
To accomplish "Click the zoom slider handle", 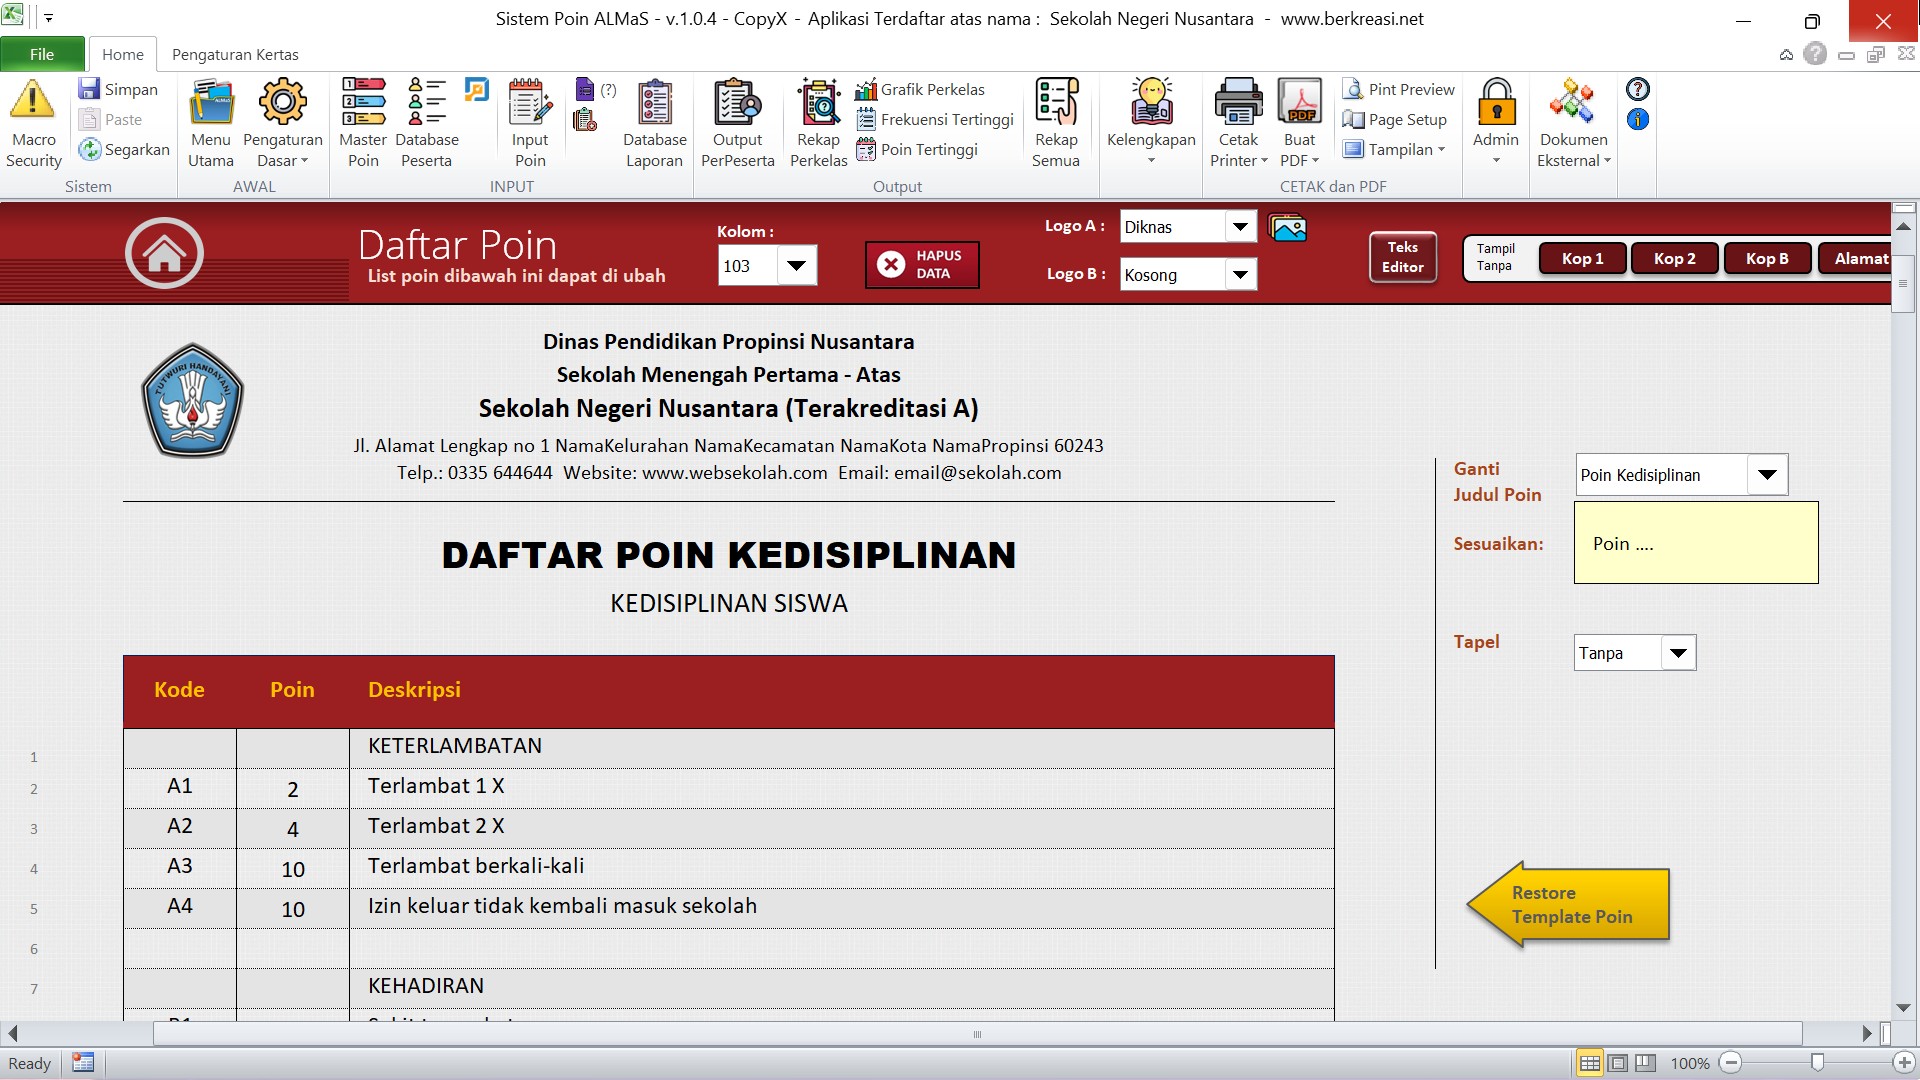I will pos(1817,1063).
